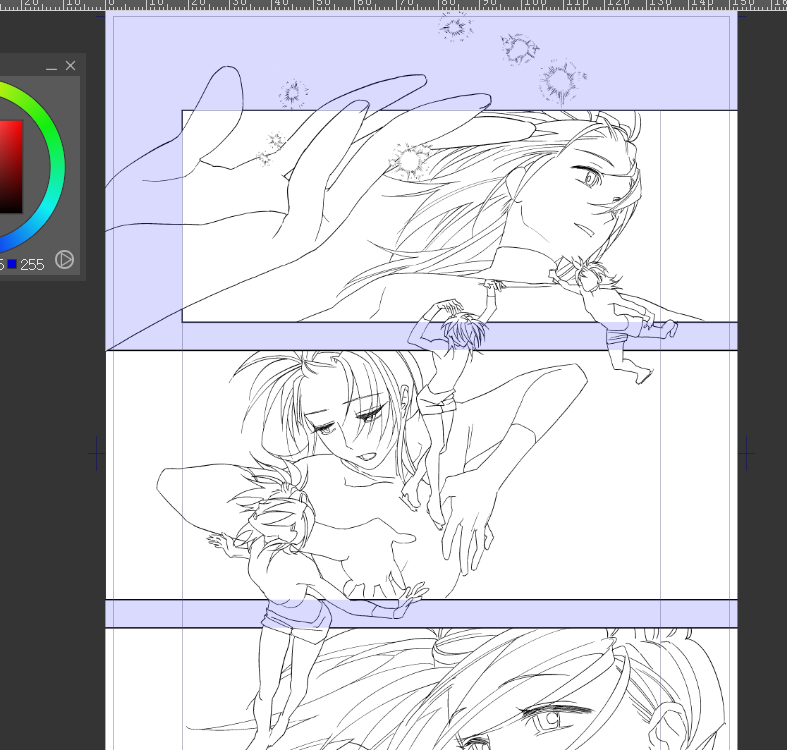Viewport: 787px width, 750px height.
Task: Click the round arrow button beside 255
Action: click(x=64, y=260)
